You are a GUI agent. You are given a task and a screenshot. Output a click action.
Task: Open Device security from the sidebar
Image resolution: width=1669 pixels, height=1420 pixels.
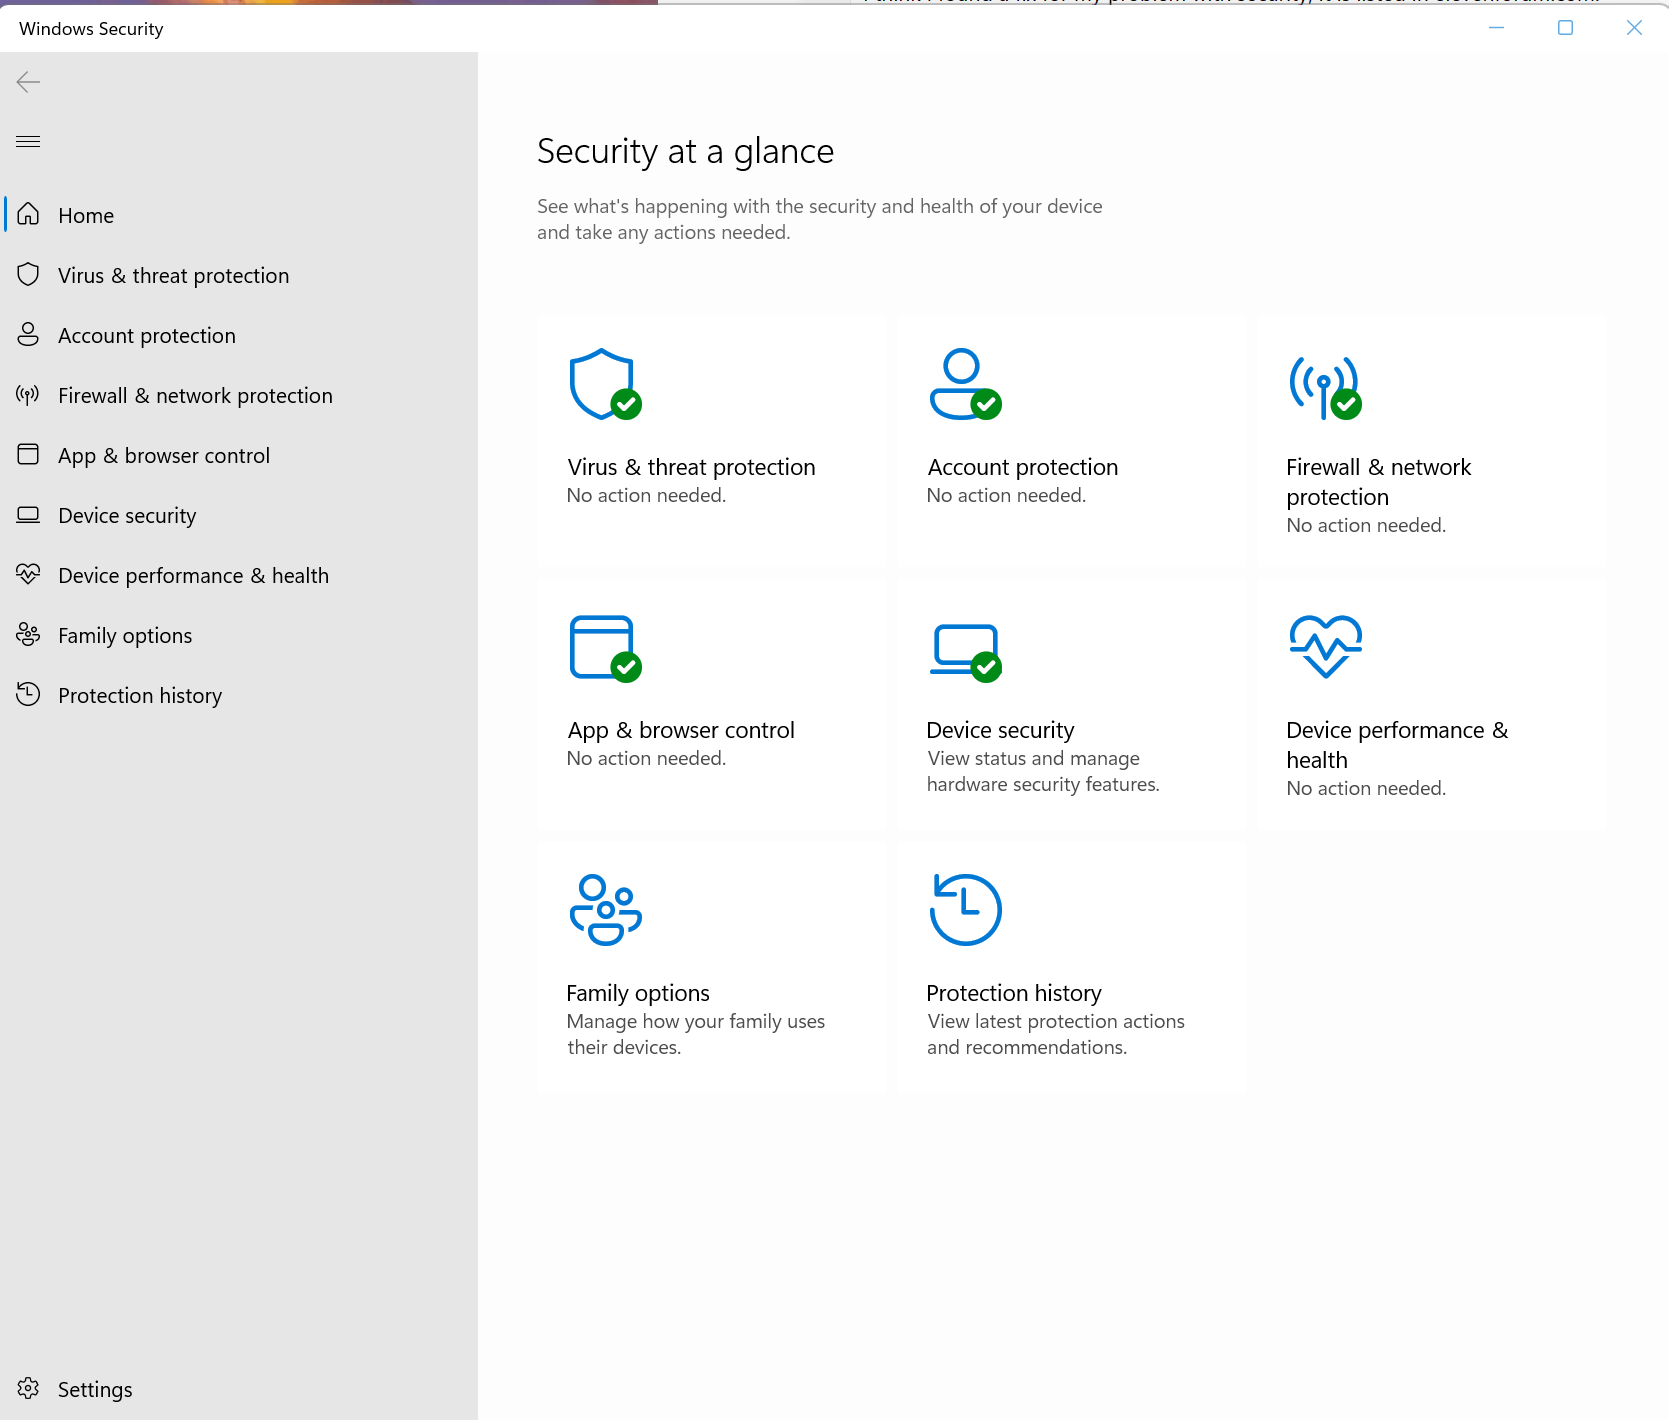tap(239, 515)
